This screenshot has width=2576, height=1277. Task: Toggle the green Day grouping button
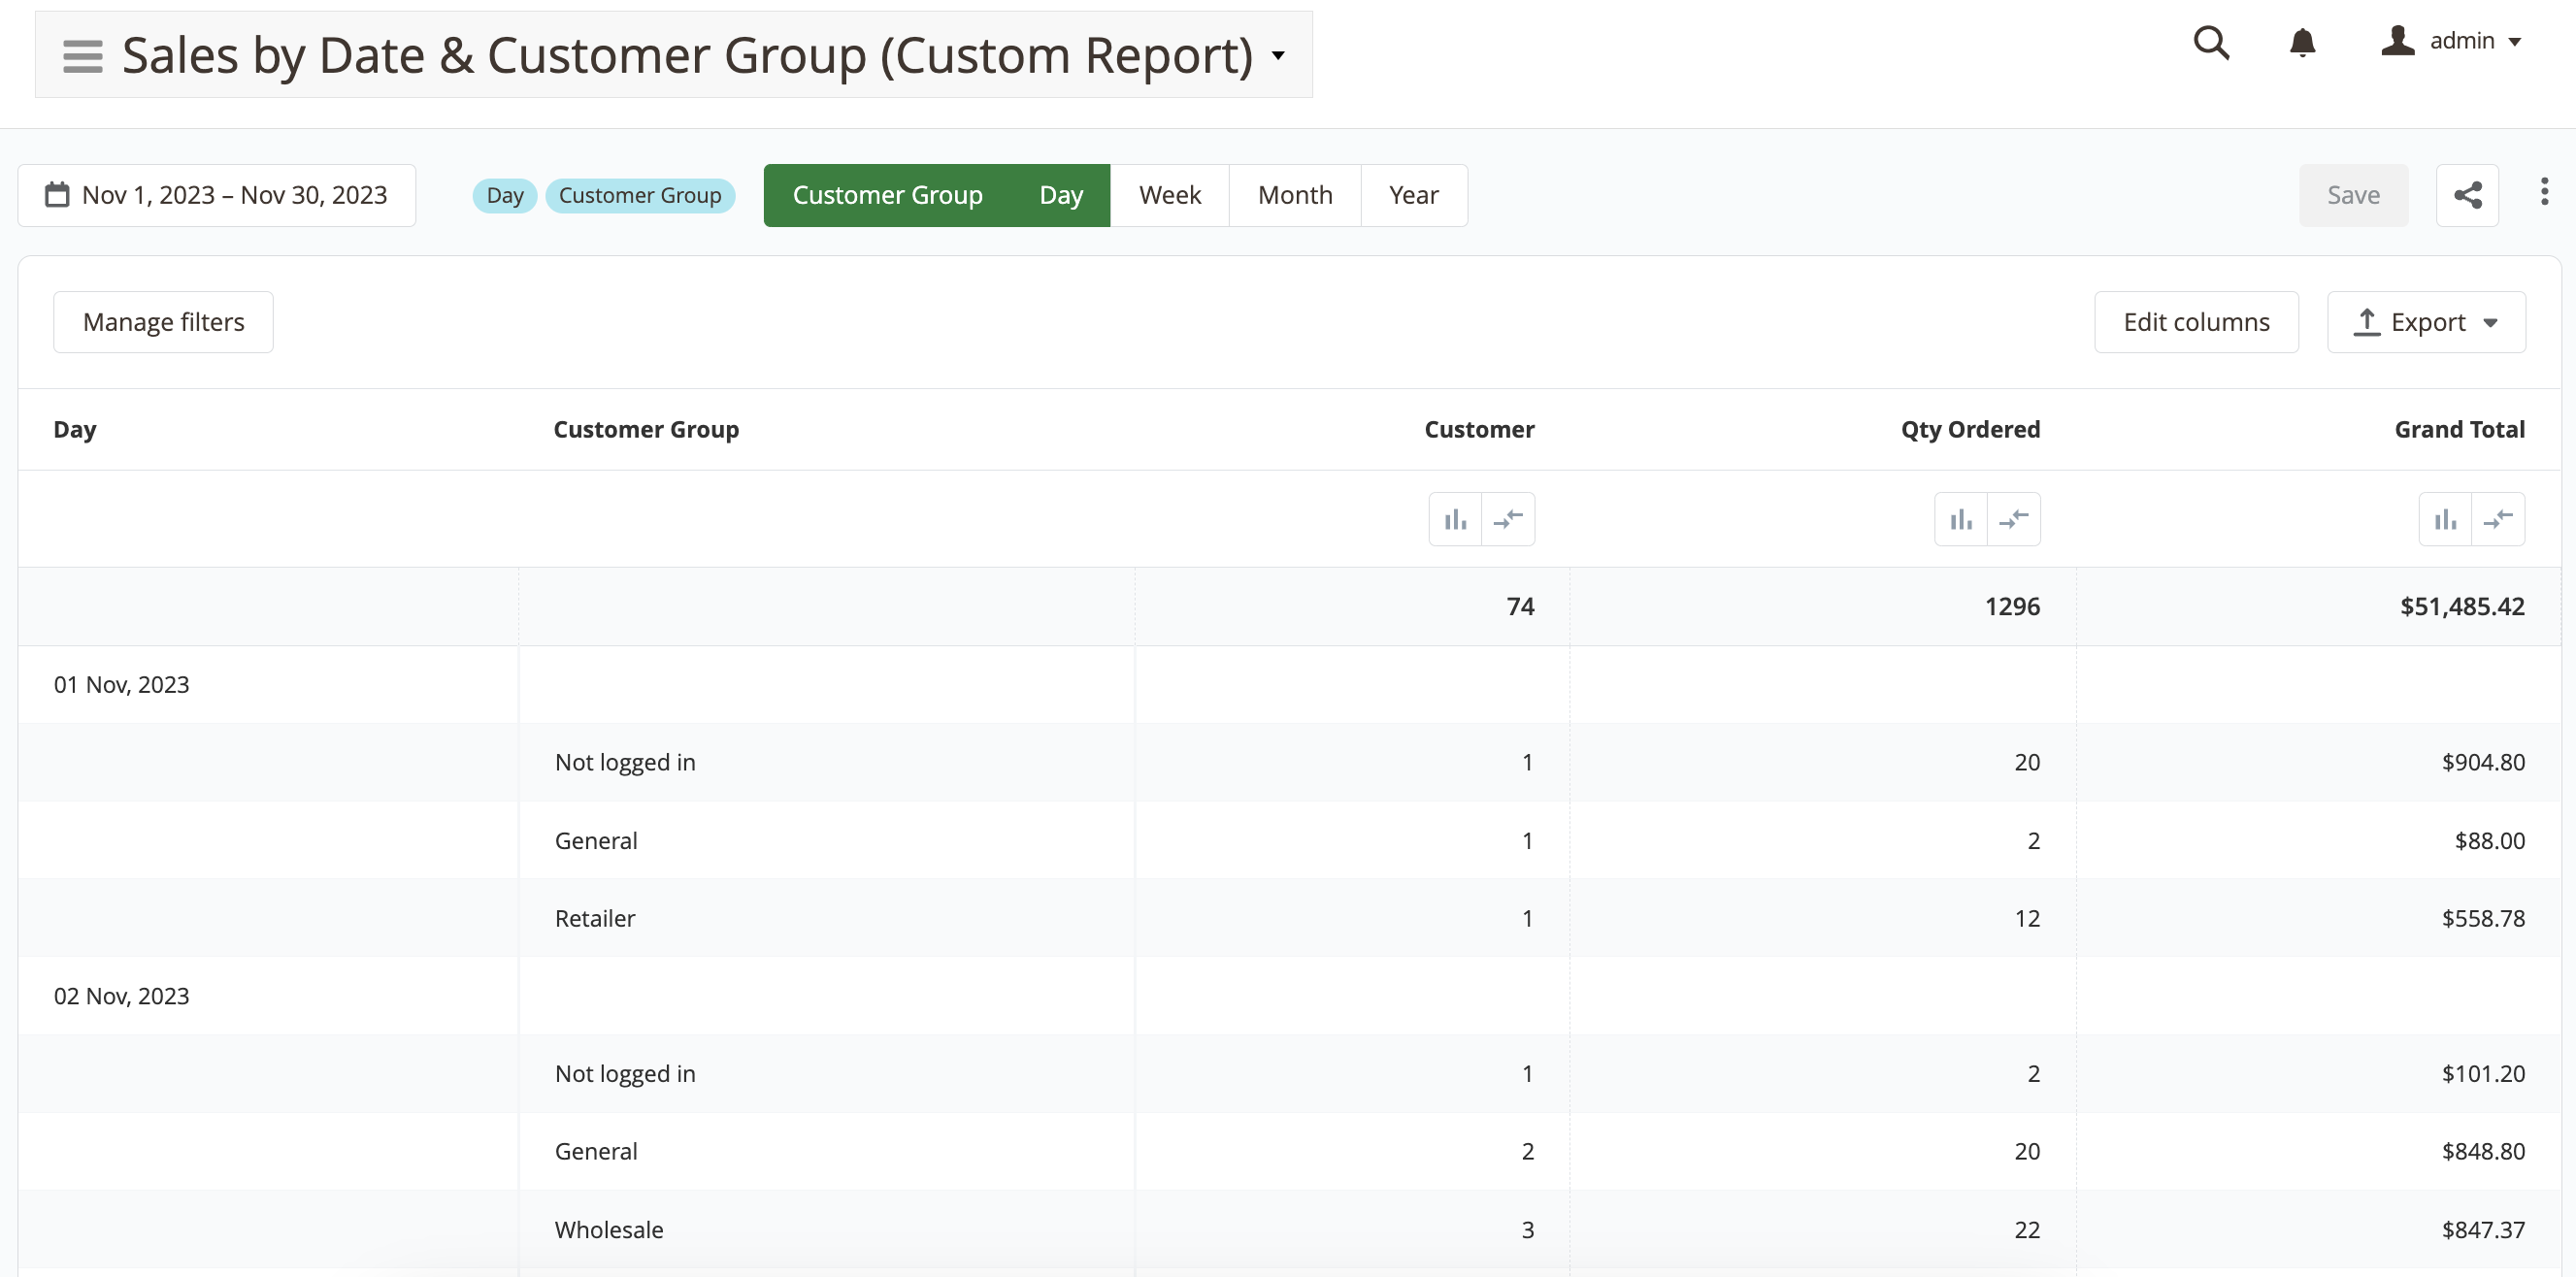(x=1061, y=195)
